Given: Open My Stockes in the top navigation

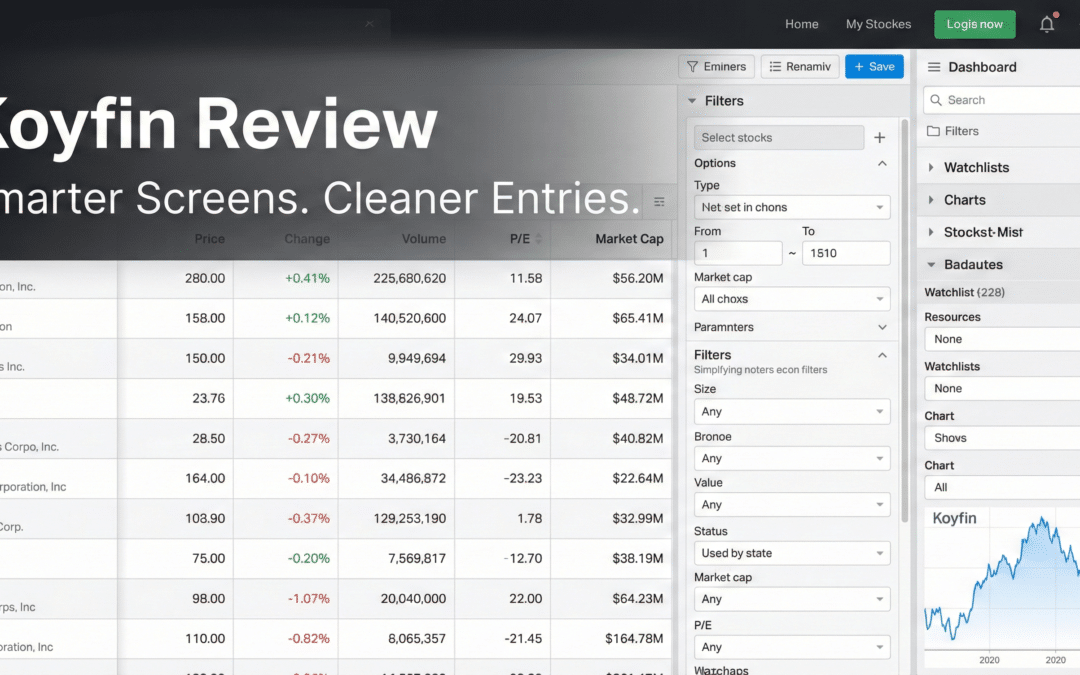Looking at the screenshot, I should click(x=878, y=24).
